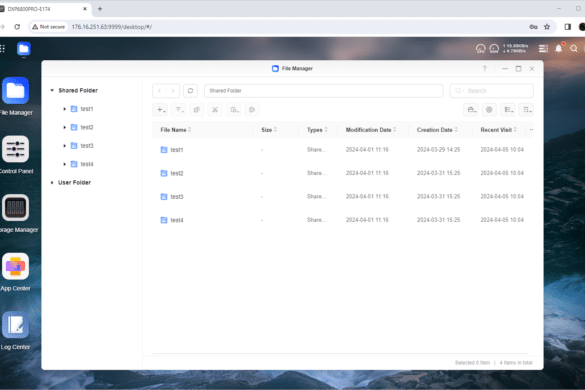Viewport: 585px width, 390px height.
Task: Click the refresh button in File Manager
Action: [x=190, y=91]
